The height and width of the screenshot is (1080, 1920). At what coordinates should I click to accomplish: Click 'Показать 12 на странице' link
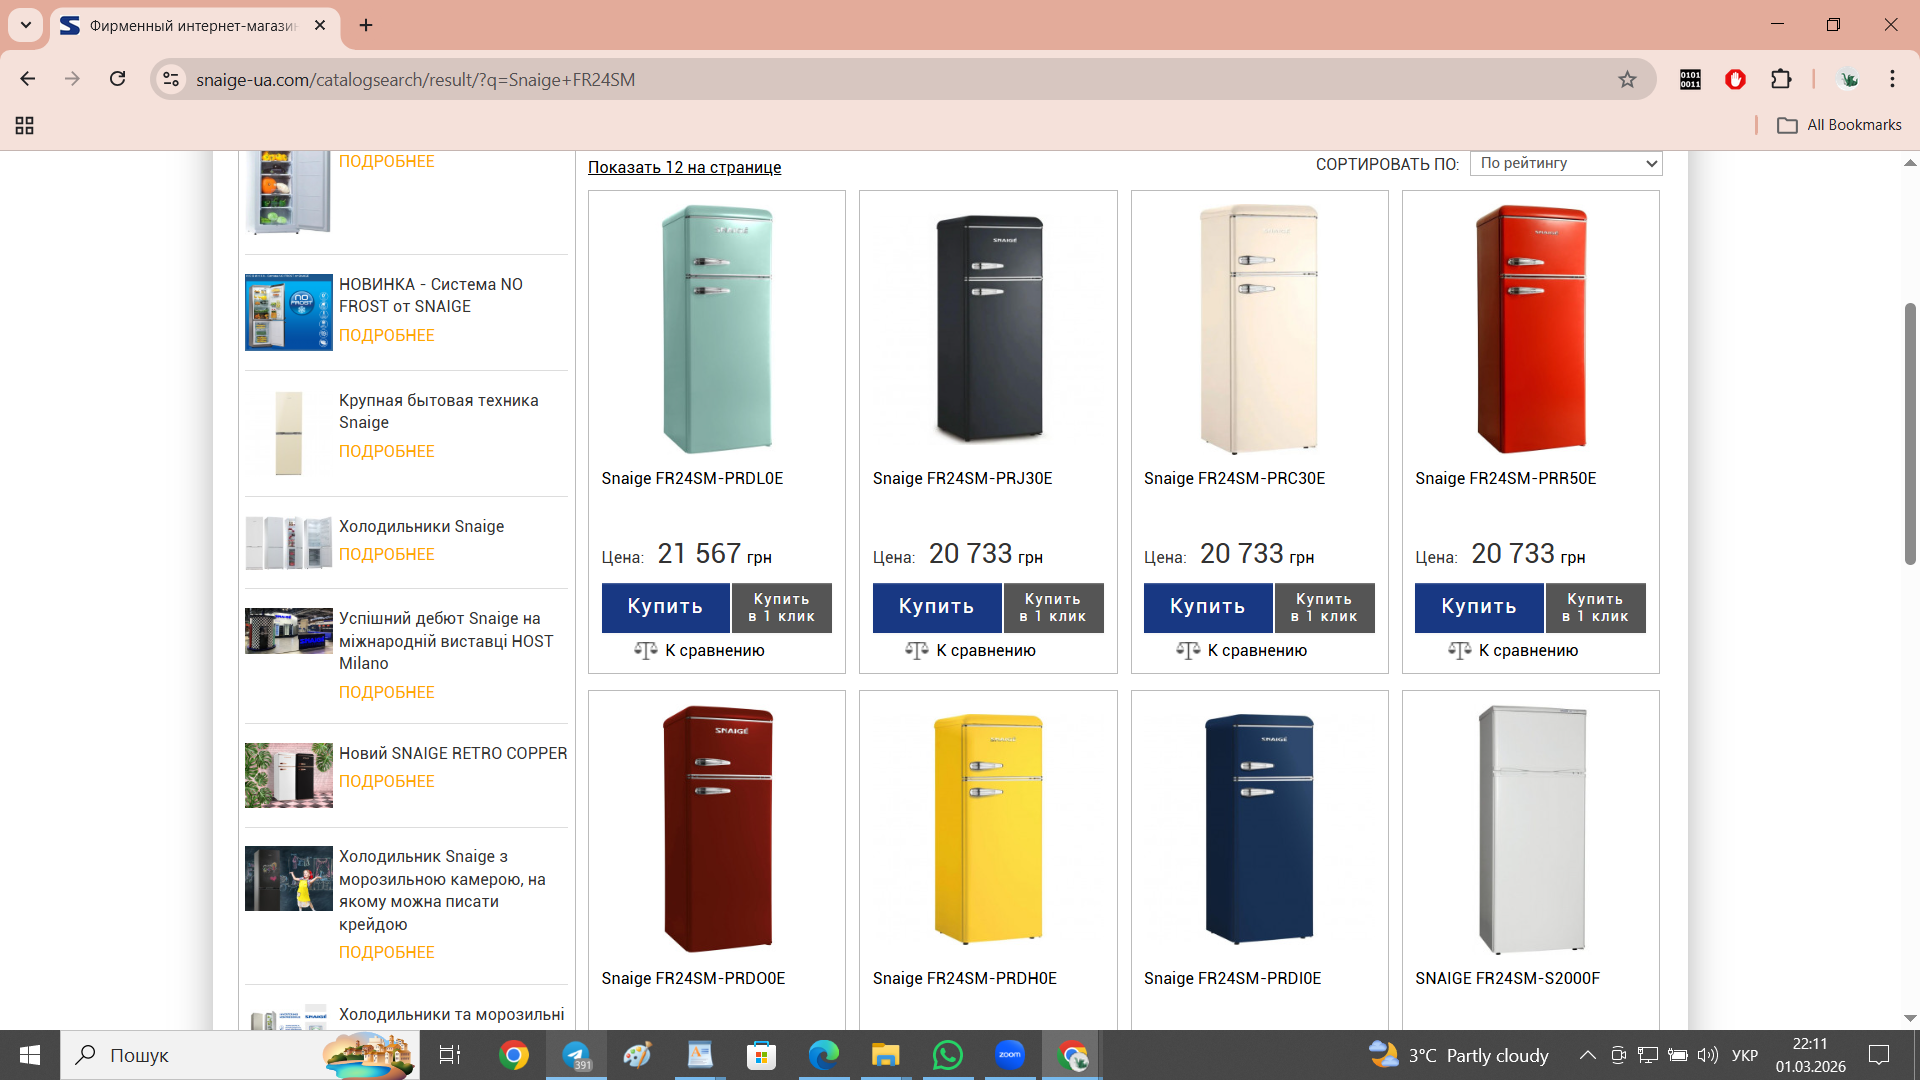(684, 167)
